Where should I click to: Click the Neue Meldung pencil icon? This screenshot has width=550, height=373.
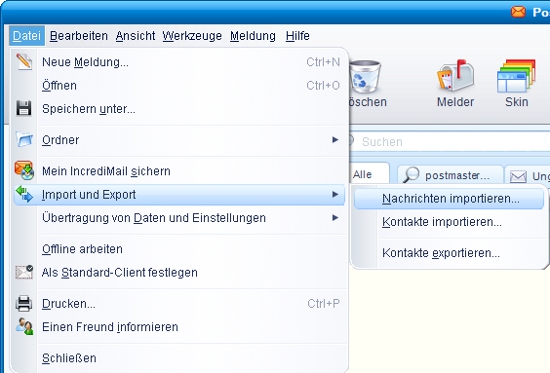click(24, 62)
